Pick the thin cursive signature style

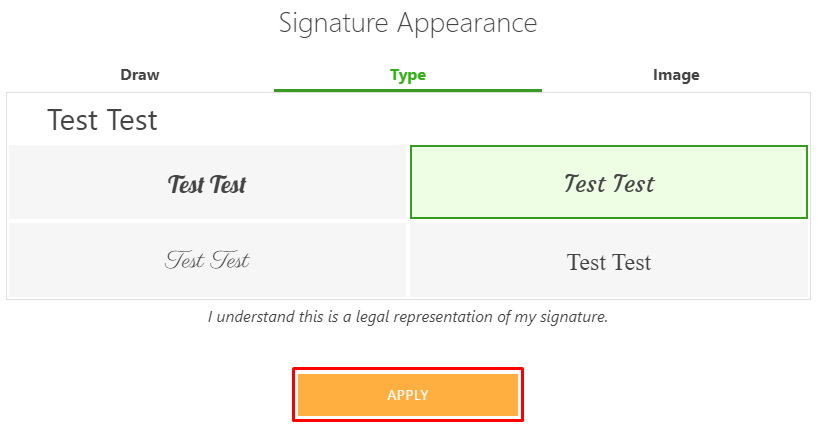(x=208, y=260)
